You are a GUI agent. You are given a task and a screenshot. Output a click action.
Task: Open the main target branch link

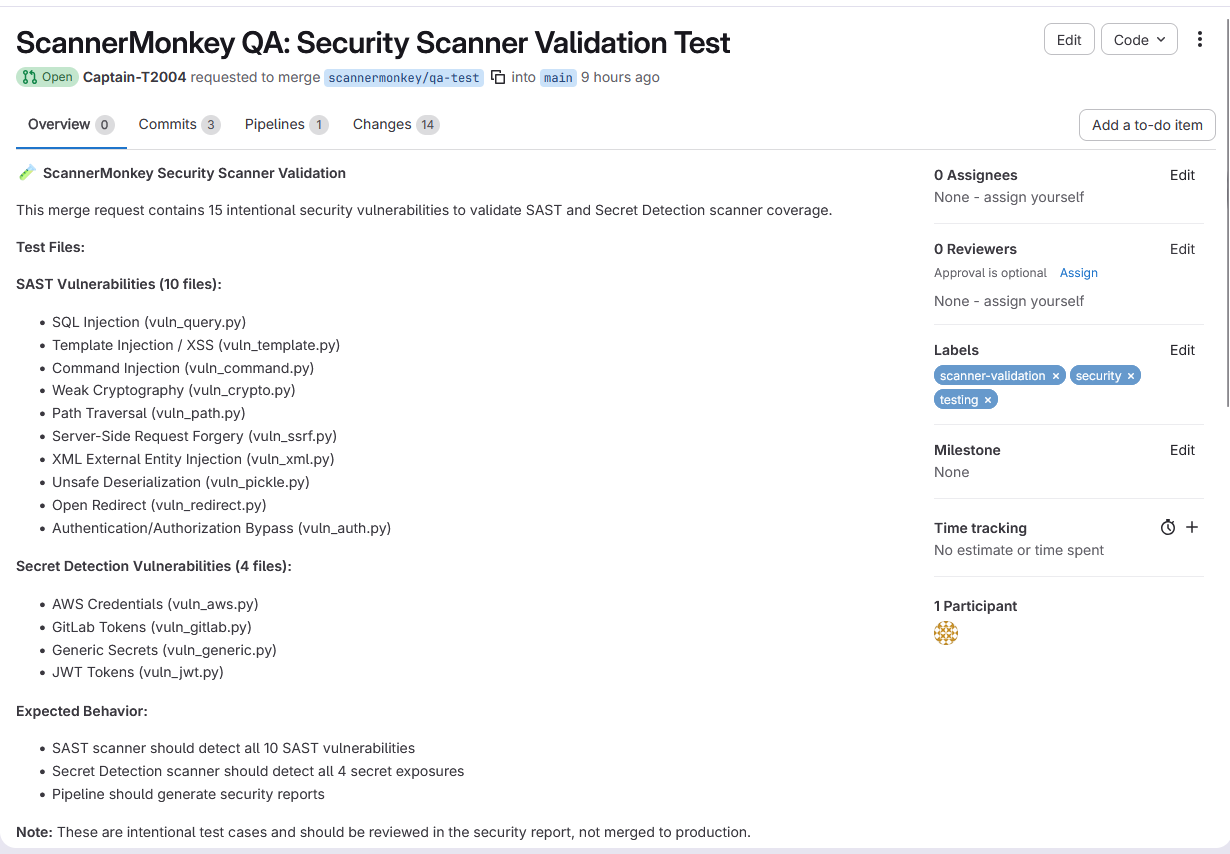click(x=558, y=77)
